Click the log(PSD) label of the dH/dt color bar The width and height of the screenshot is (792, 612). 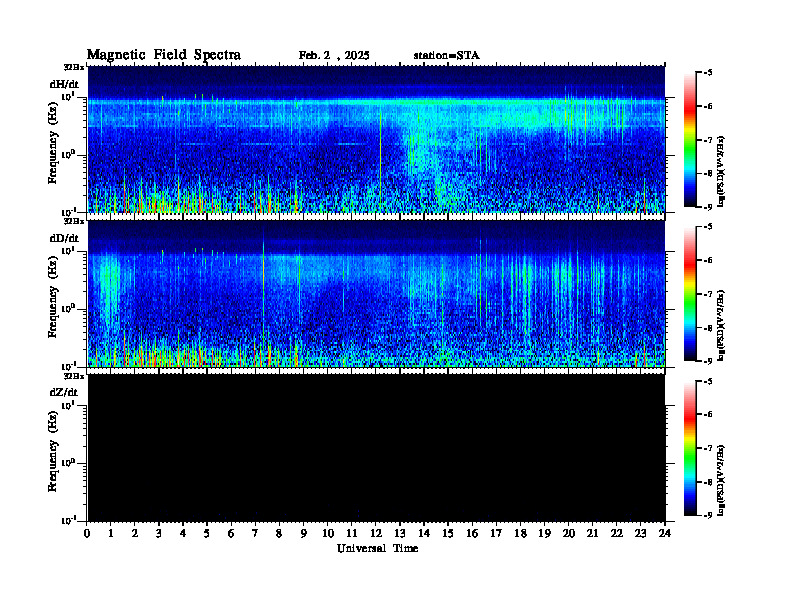[722, 170]
